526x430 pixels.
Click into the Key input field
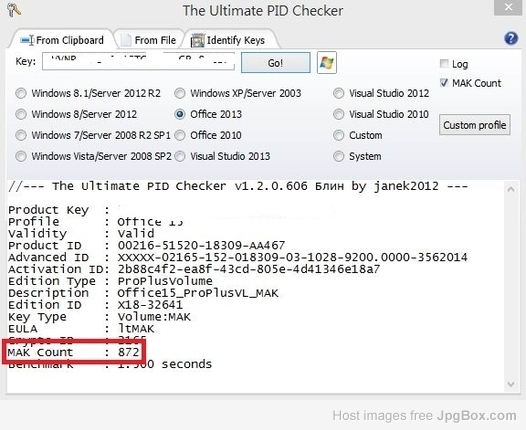click(x=138, y=62)
